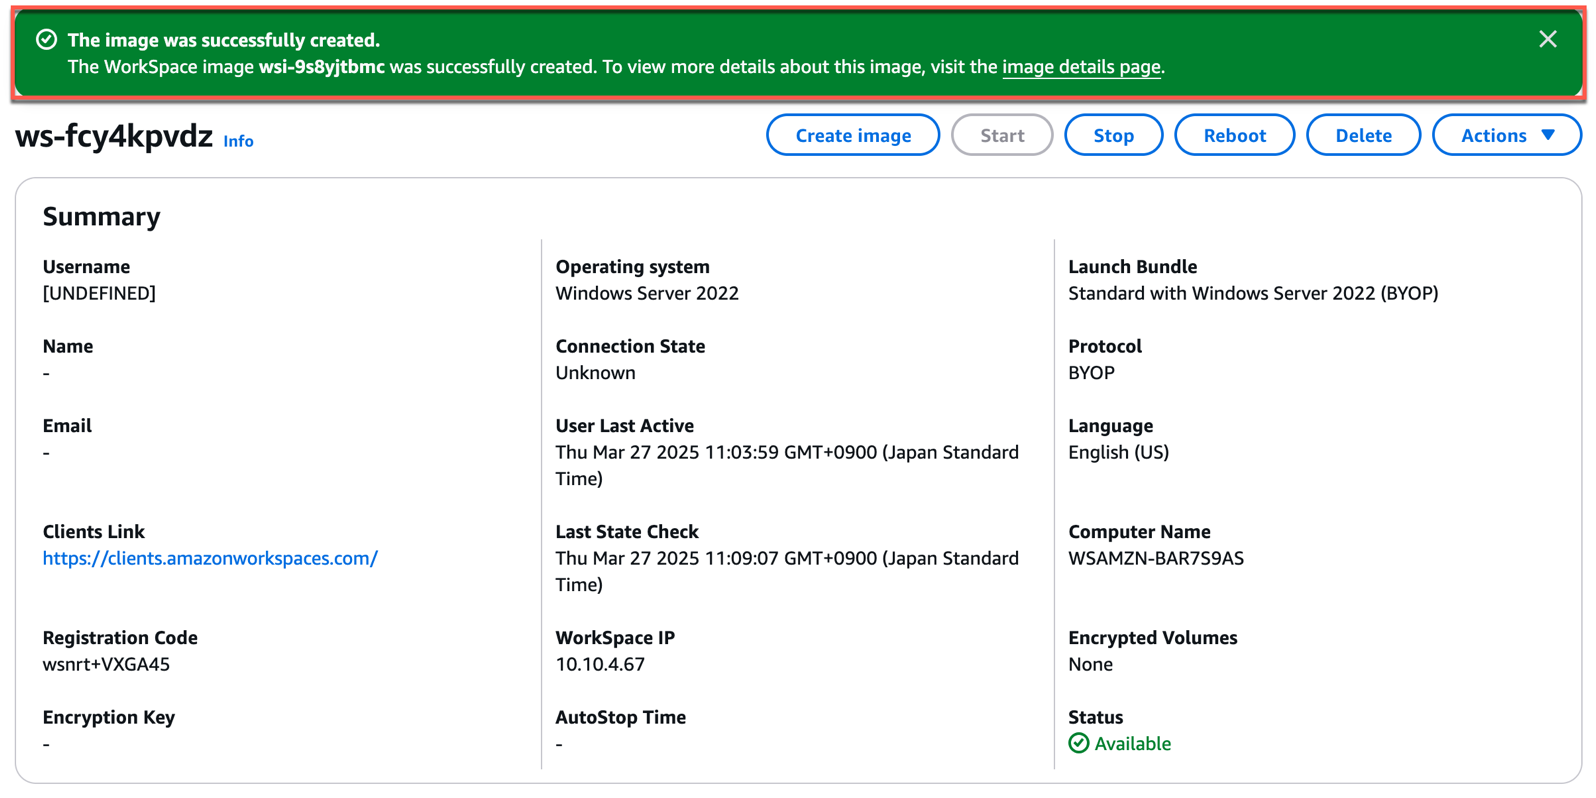Image resolution: width=1596 pixels, height=798 pixels.
Task: Select the Encrypted Volumes value None
Action: pyautogui.click(x=1090, y=664)
